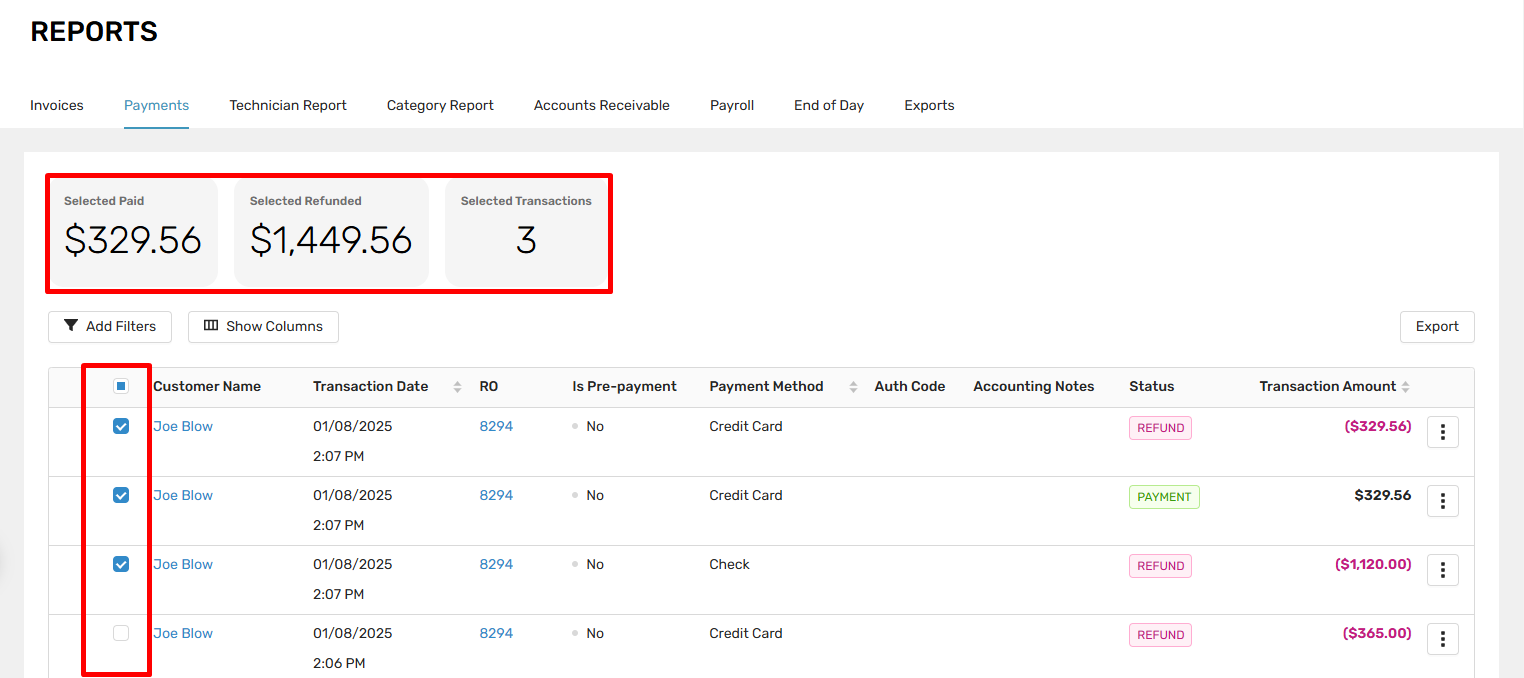
Task: Click the ($1,120.00) transaction amount
Action: point(1373,564)
